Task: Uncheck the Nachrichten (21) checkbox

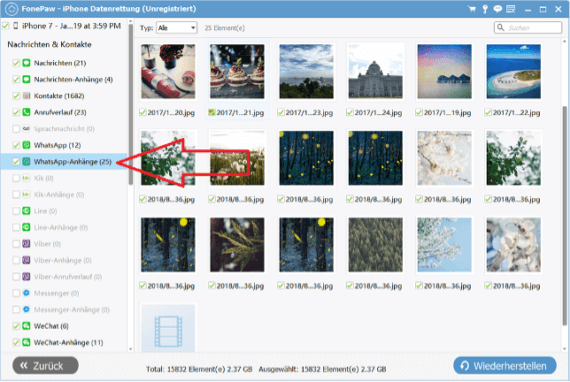Action: [x=16, y=63]
